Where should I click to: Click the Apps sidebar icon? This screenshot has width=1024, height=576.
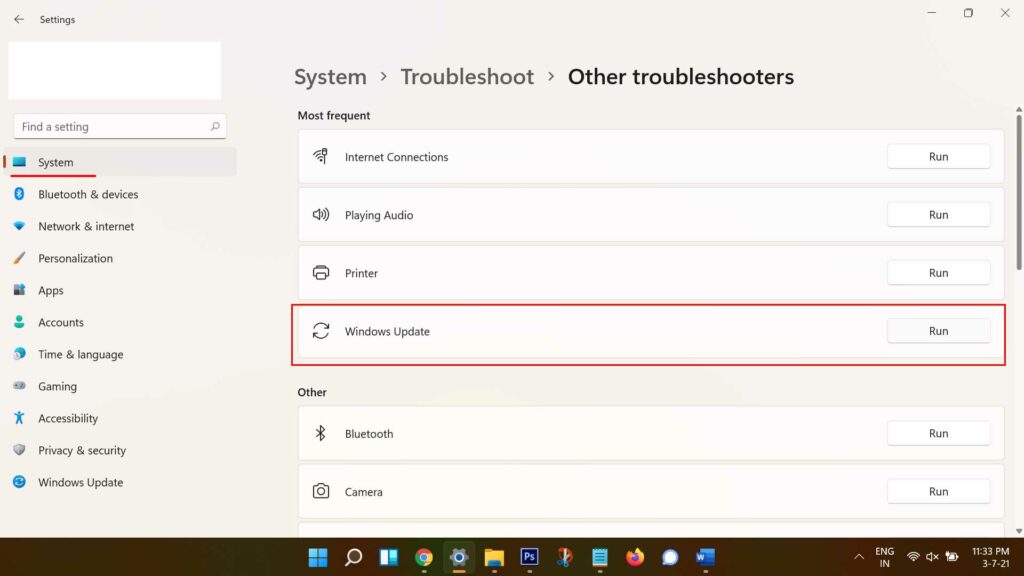20,290
